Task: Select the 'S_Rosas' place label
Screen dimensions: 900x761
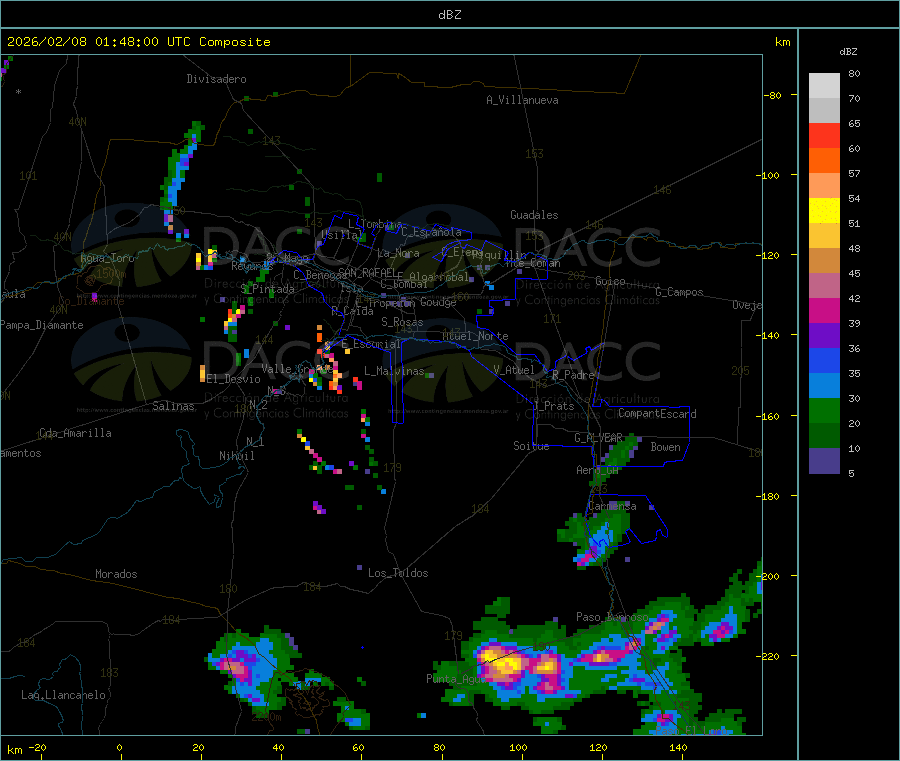Action: (x=402, y=322)
